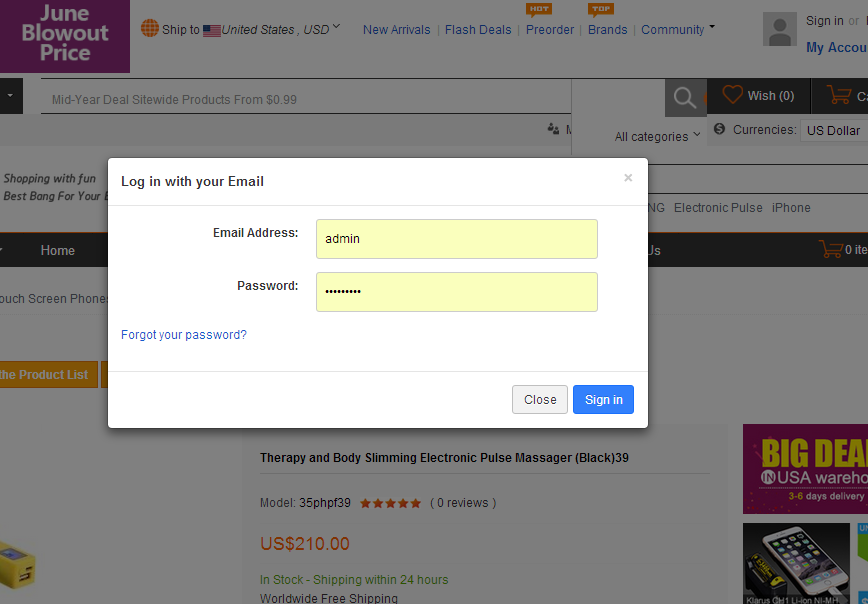Expand the Community menu

[678, 29]
